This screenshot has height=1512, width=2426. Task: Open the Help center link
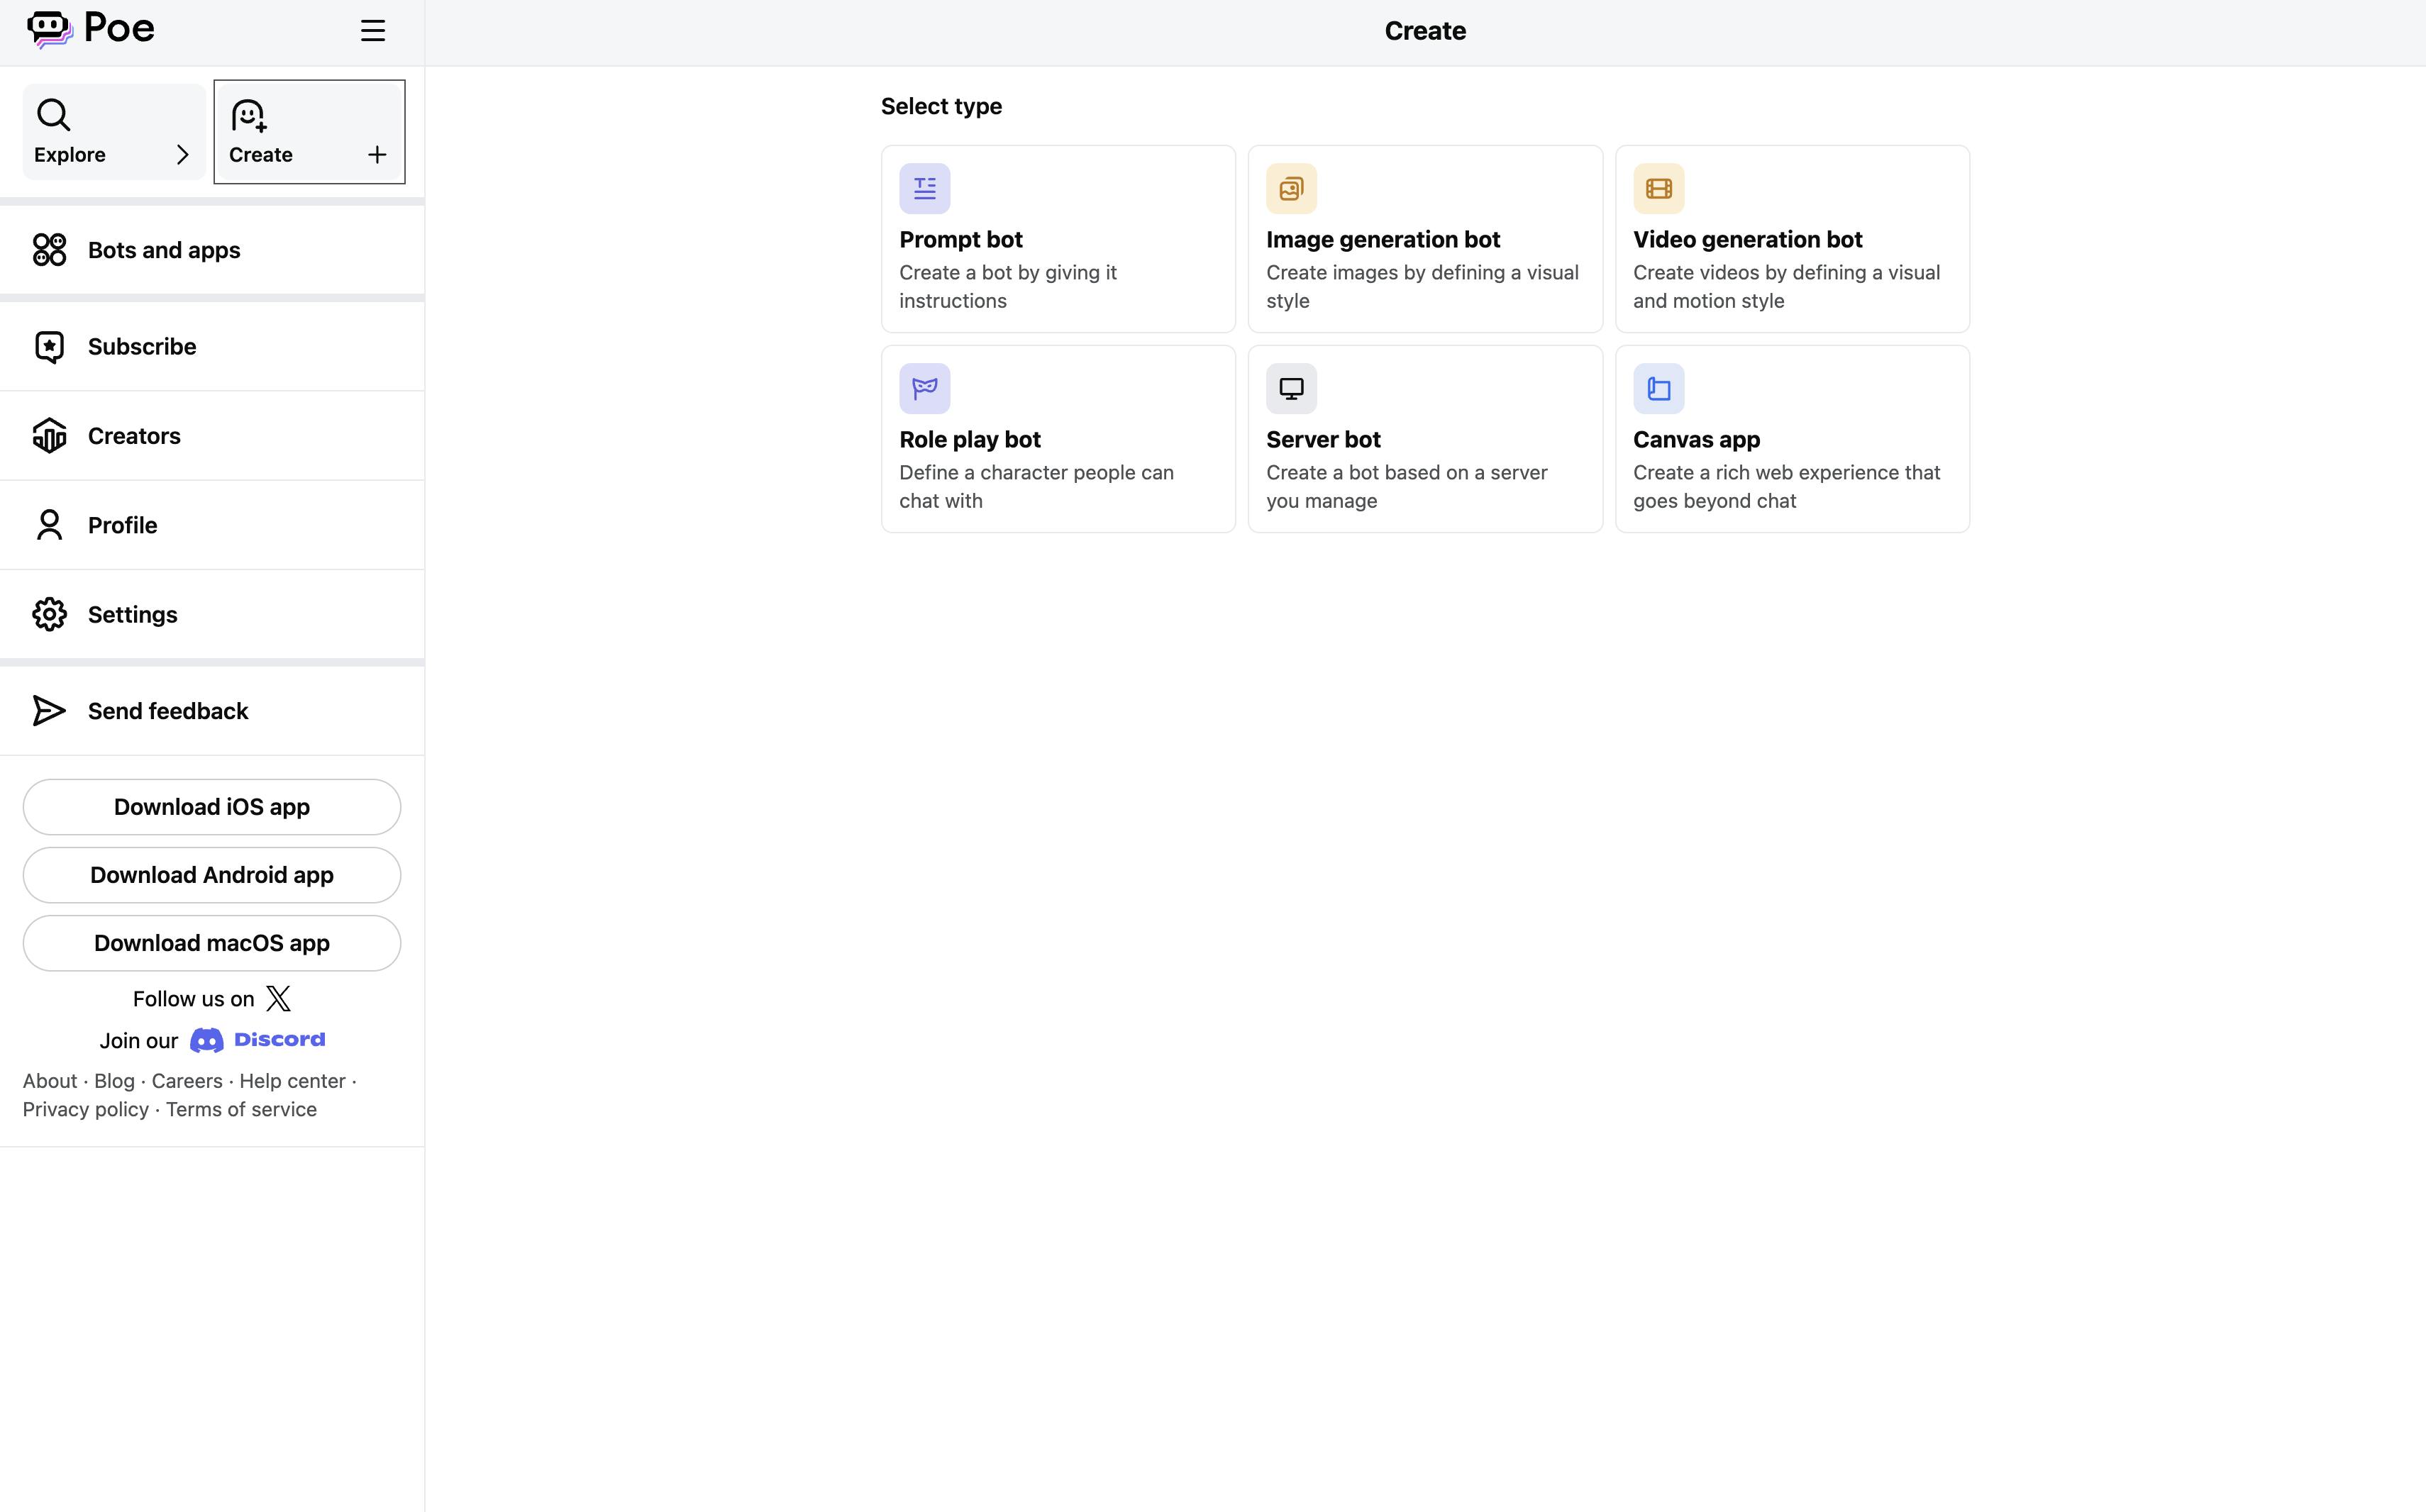(x=292, y=1081)
